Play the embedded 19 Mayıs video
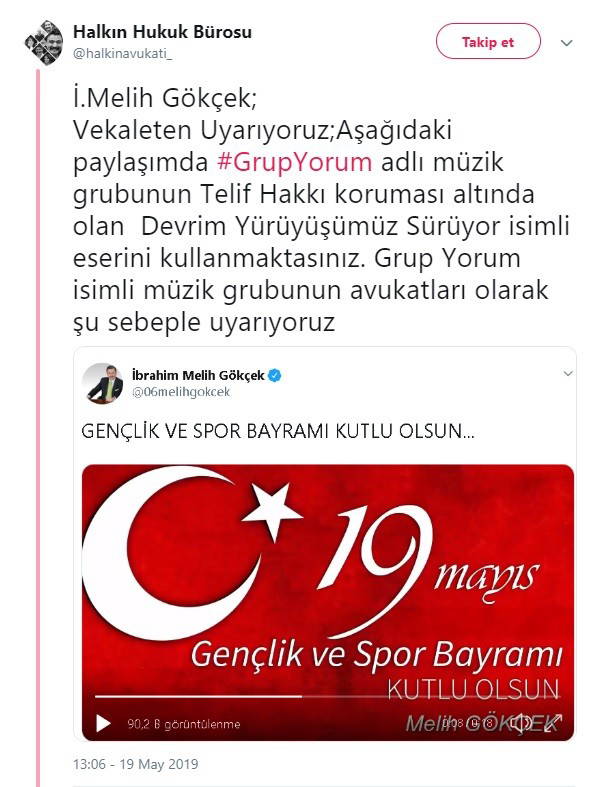This screenshot has width=613, height=787. (103, 723)
